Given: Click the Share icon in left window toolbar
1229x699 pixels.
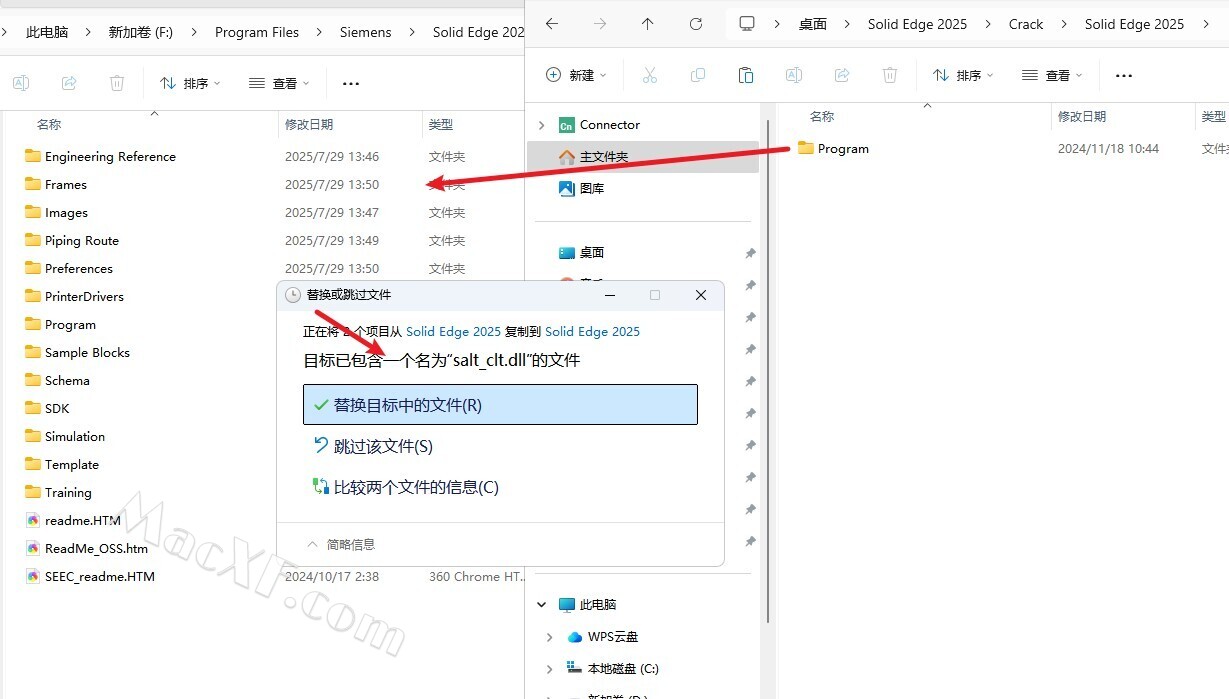Looking at the screenshot, I should pos(69,83).
